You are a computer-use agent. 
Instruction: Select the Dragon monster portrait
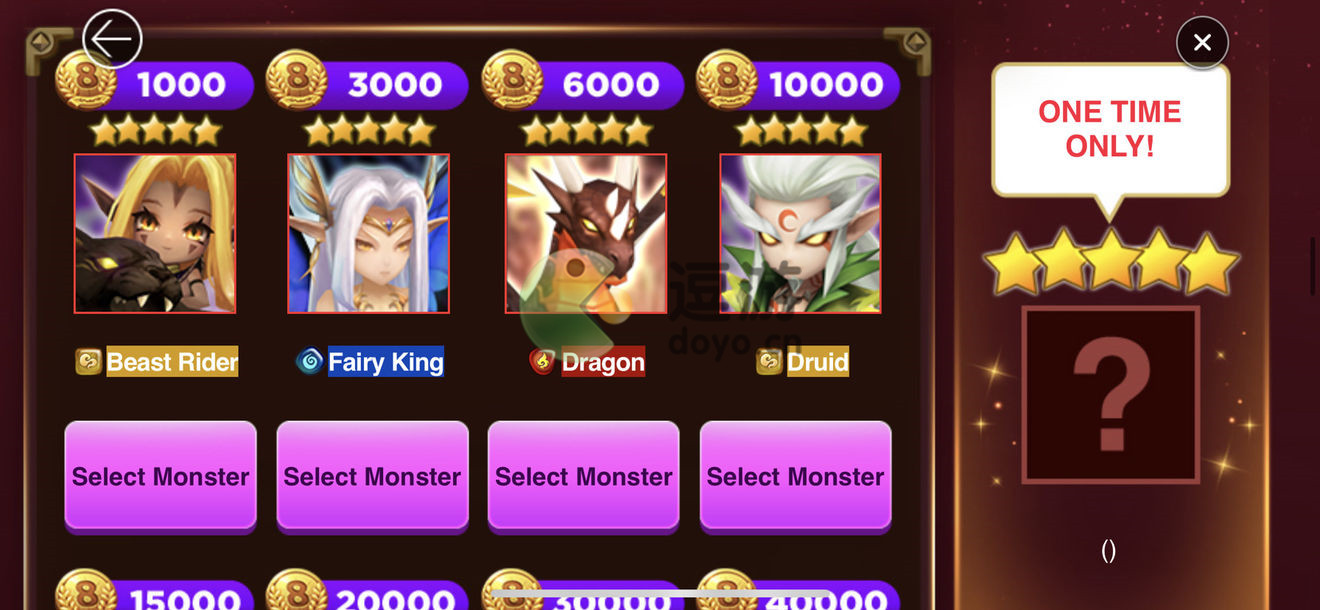[585, 233]
